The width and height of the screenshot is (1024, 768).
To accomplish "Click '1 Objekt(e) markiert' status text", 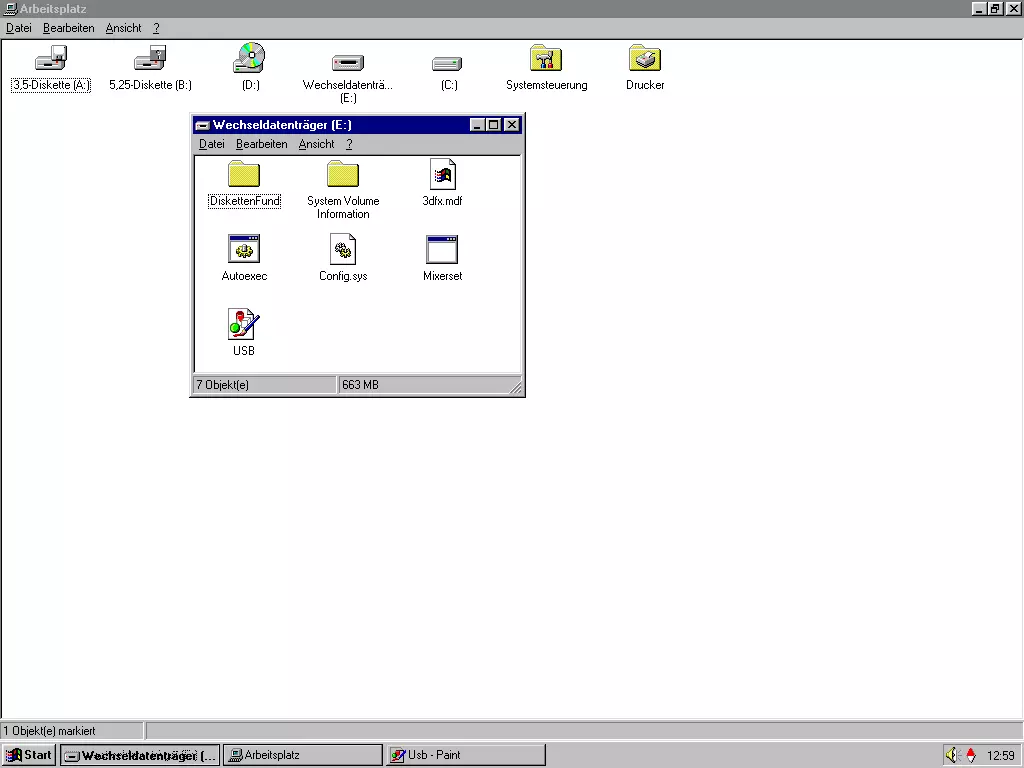I will point(50,731).
